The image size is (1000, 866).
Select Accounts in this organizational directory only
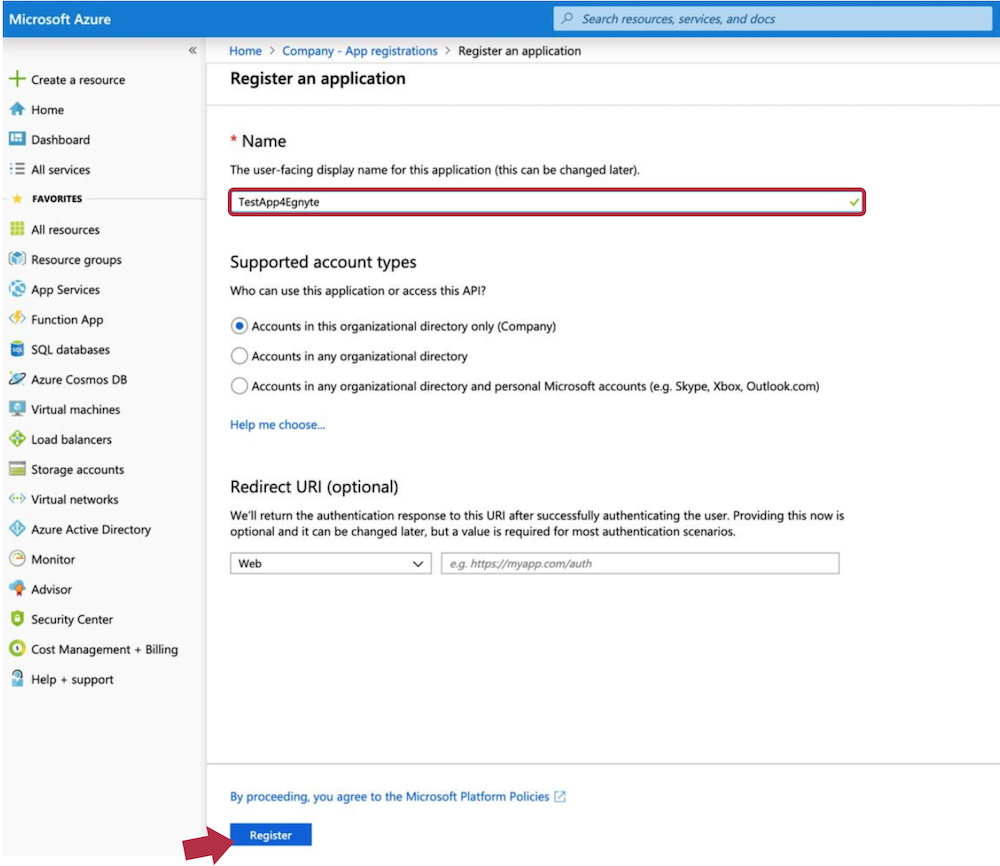pos(239,326)
